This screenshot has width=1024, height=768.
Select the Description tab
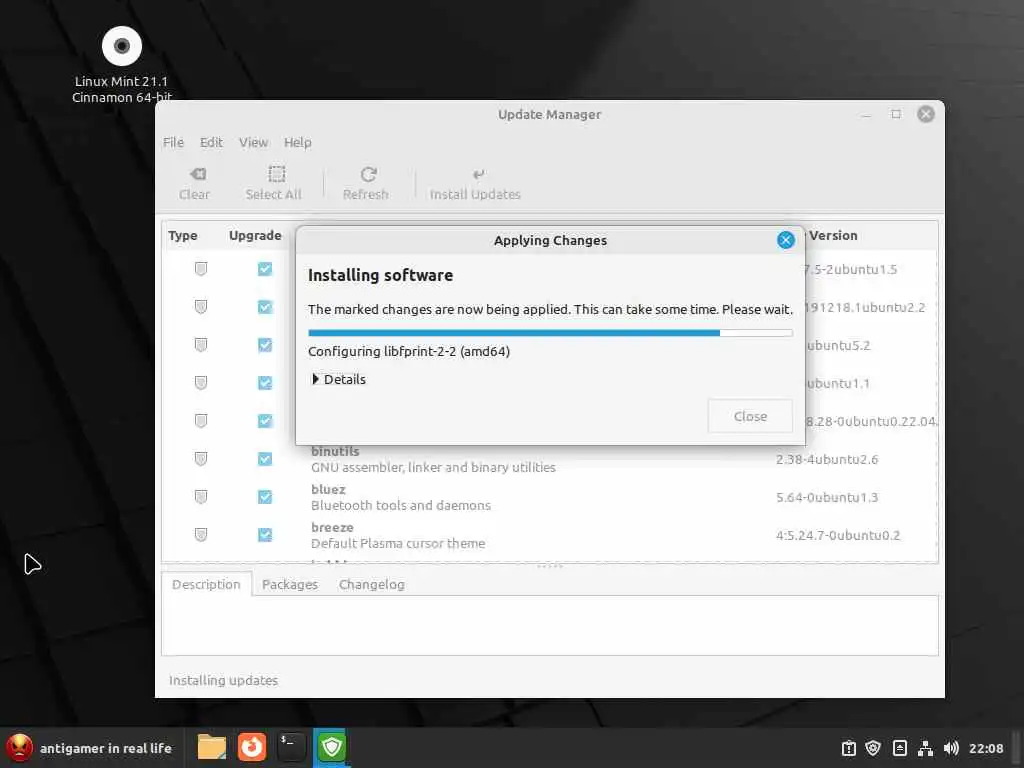click(x=206, y=584)
